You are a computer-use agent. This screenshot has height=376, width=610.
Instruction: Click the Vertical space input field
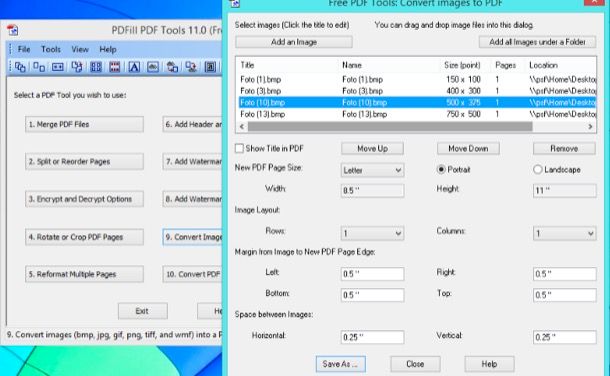(564, 337)
